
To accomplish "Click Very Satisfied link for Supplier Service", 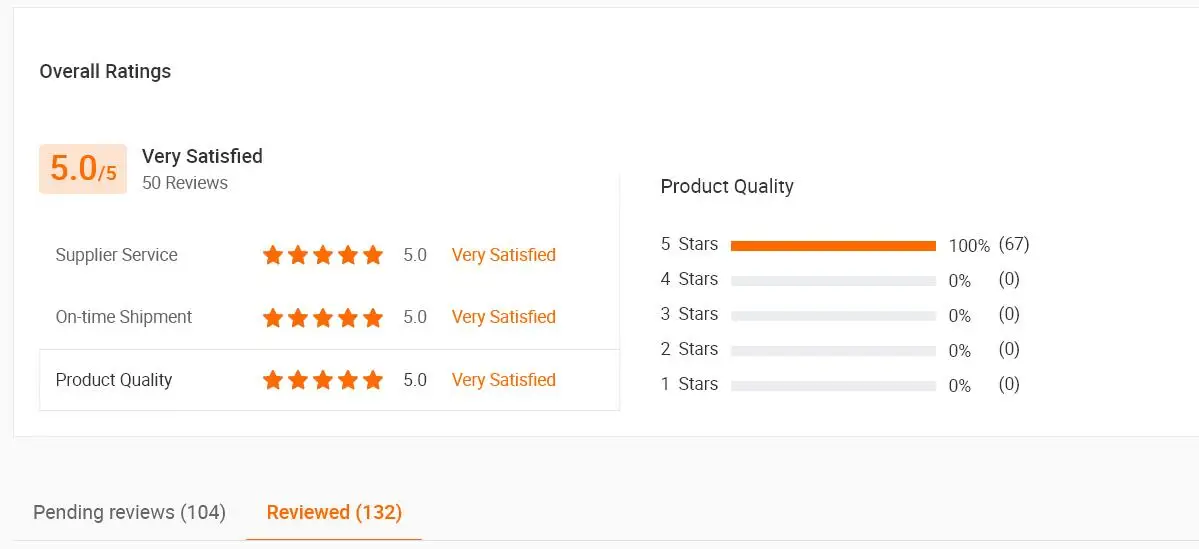I will [x=503, y=255].
